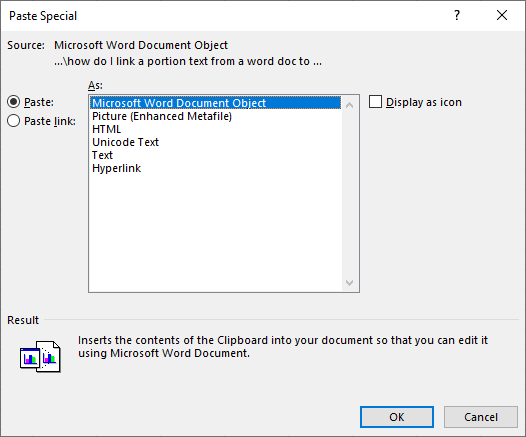Enable Display as icon checkbox
This screenshot has height=437, width=526.
pyautogui.click(x=375, y=102)
